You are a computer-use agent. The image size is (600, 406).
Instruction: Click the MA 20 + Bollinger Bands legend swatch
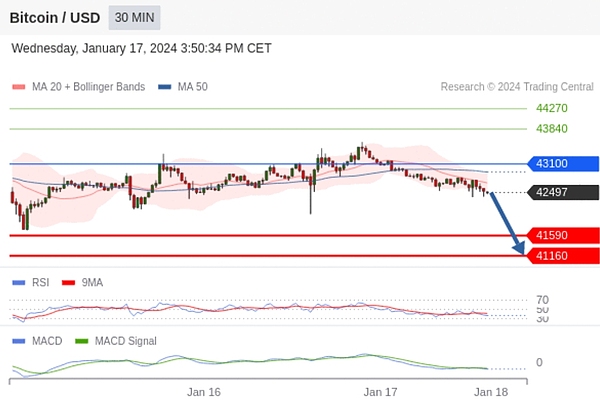[x=18, y=87]
